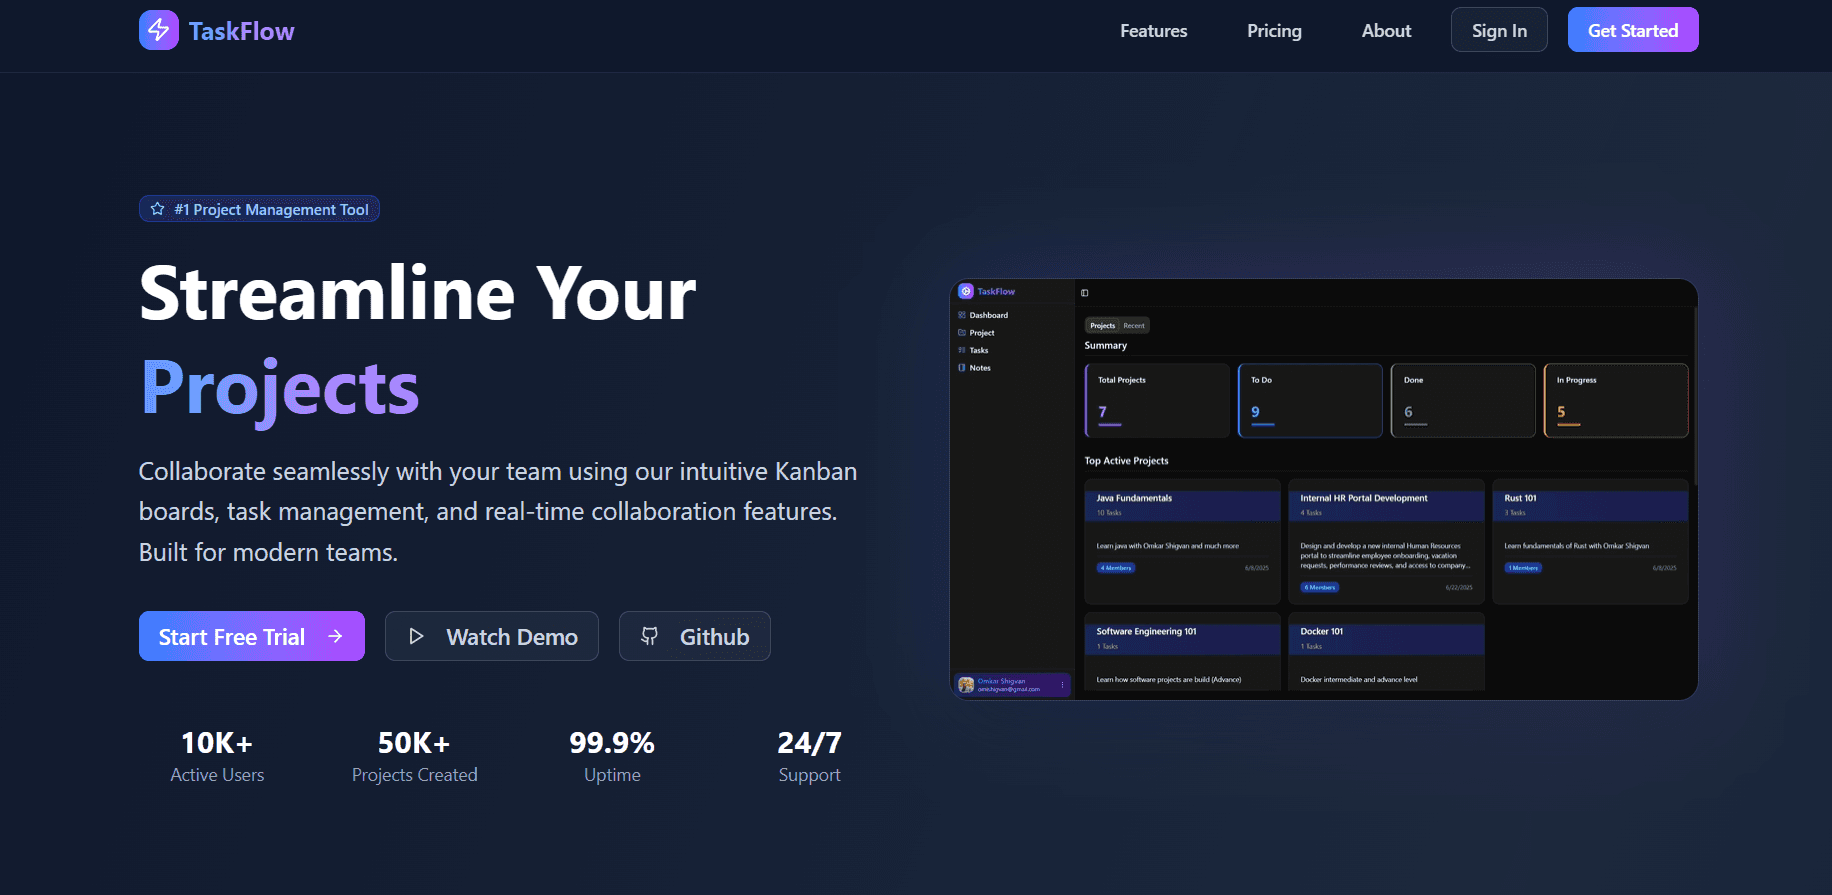1832x895 pixels.
Task: Click the arrow icon in Start Free Trial
Action: coord(335,636)
